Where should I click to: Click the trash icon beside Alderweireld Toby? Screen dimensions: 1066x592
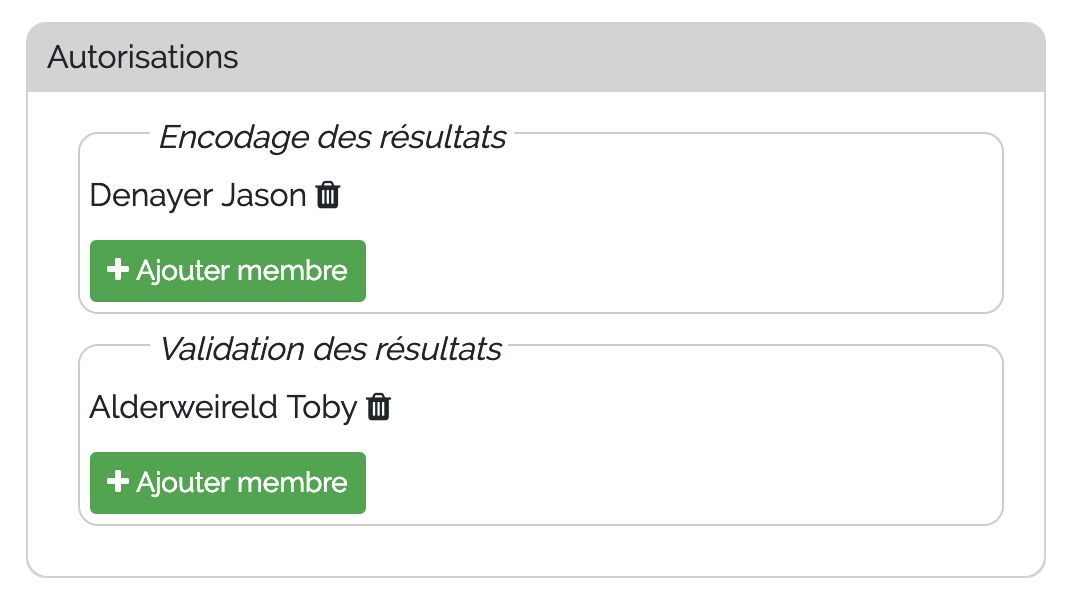point(378,407)
